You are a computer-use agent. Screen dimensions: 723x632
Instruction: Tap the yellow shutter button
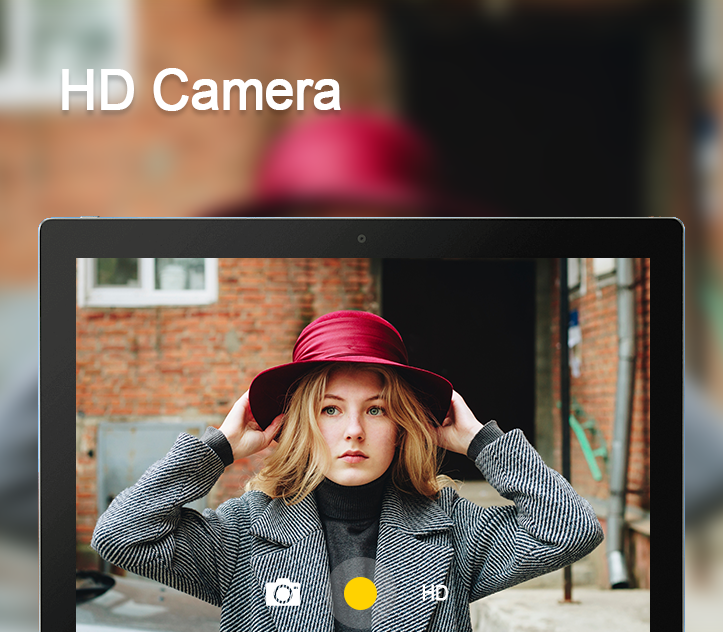[360, 593]
